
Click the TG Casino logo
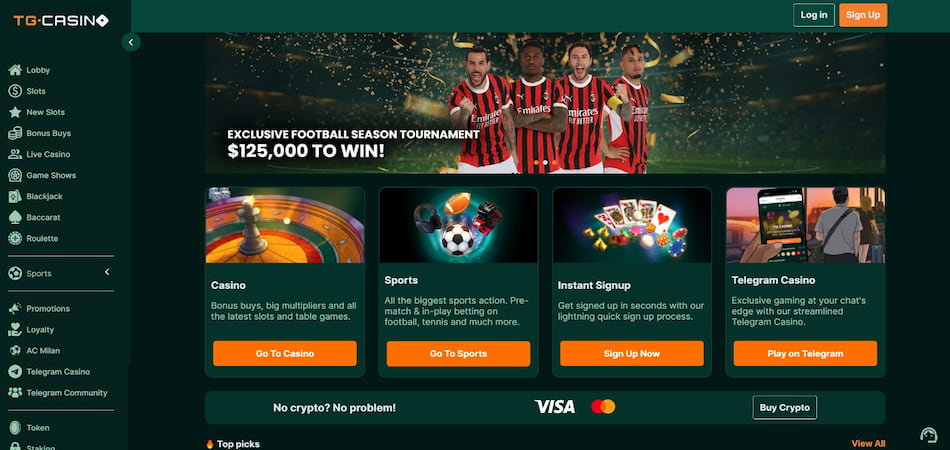tap(61, 21)
